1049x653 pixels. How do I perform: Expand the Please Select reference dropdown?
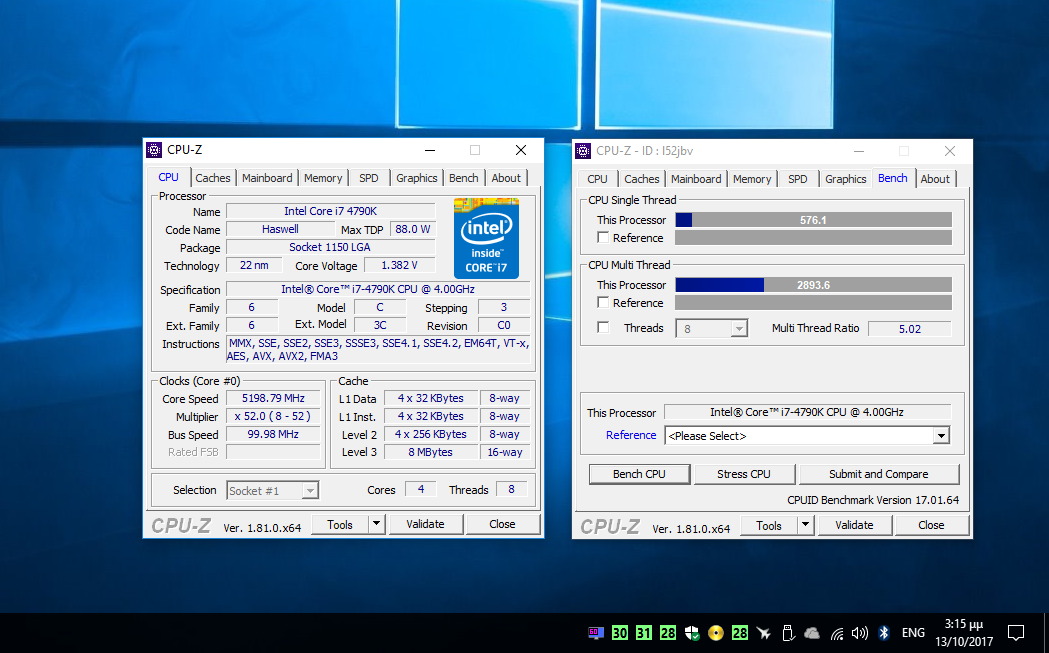point(941,436)
